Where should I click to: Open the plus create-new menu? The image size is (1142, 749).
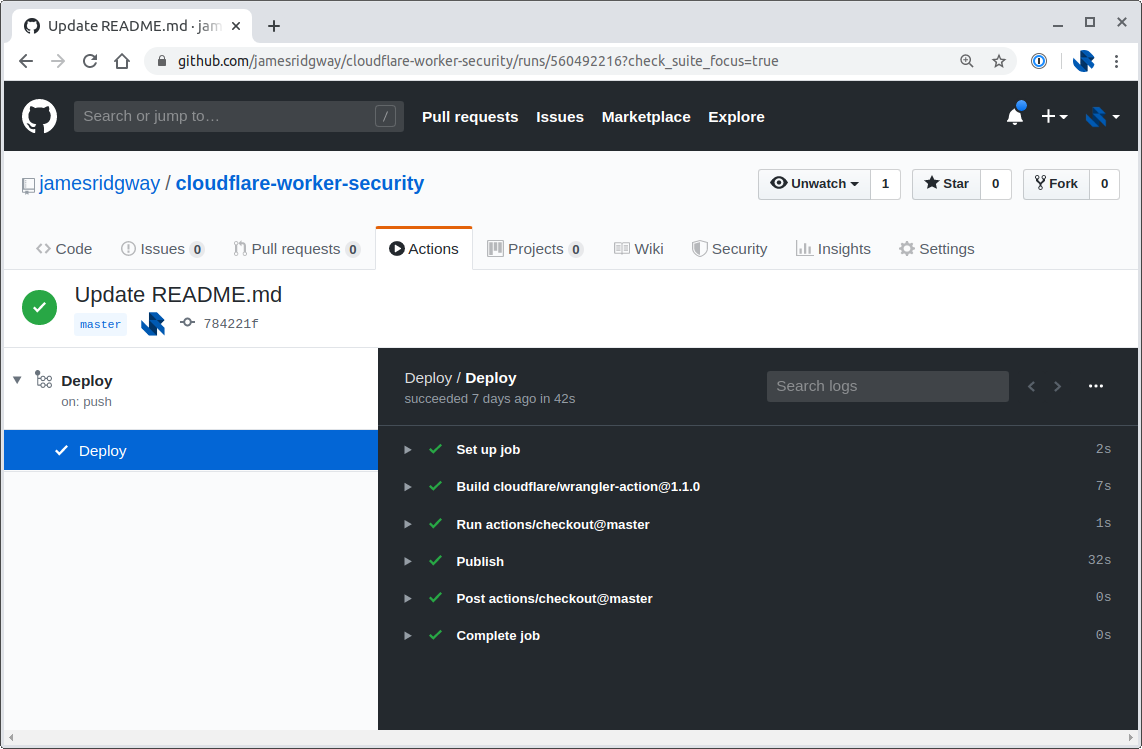[1054, 117]
